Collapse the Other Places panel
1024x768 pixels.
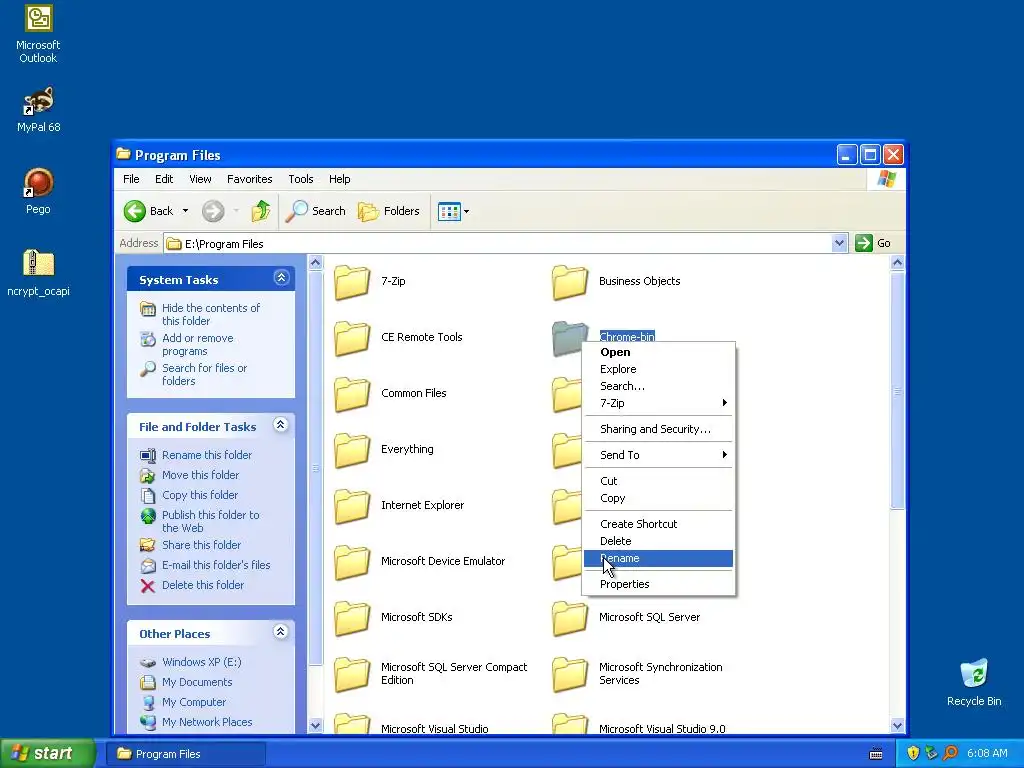click(281, 632)
